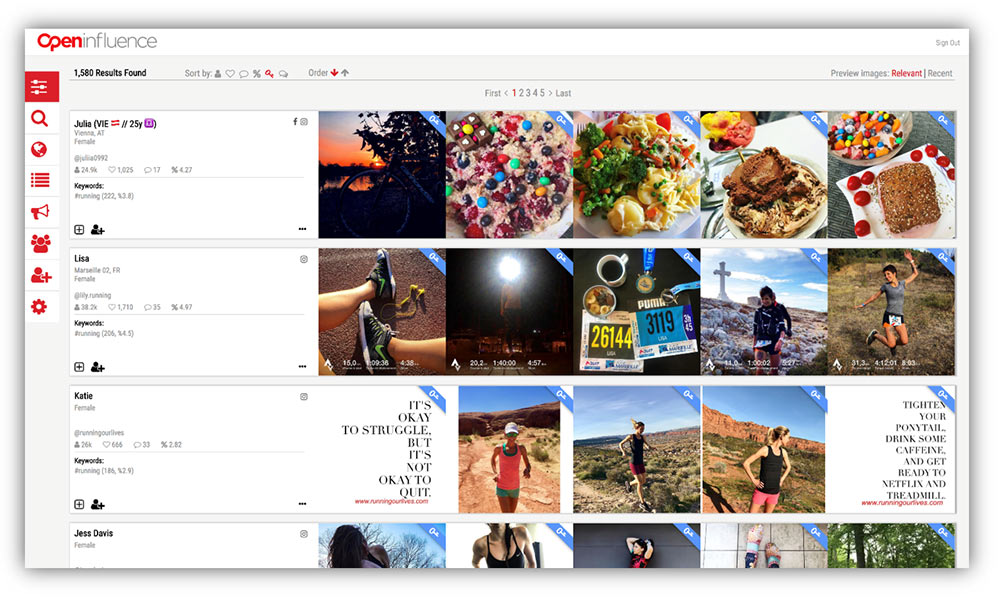Open Julia's sunset bicycle photo
The width and height of the screenshot is (1000, 607).
tap(382, 175)
